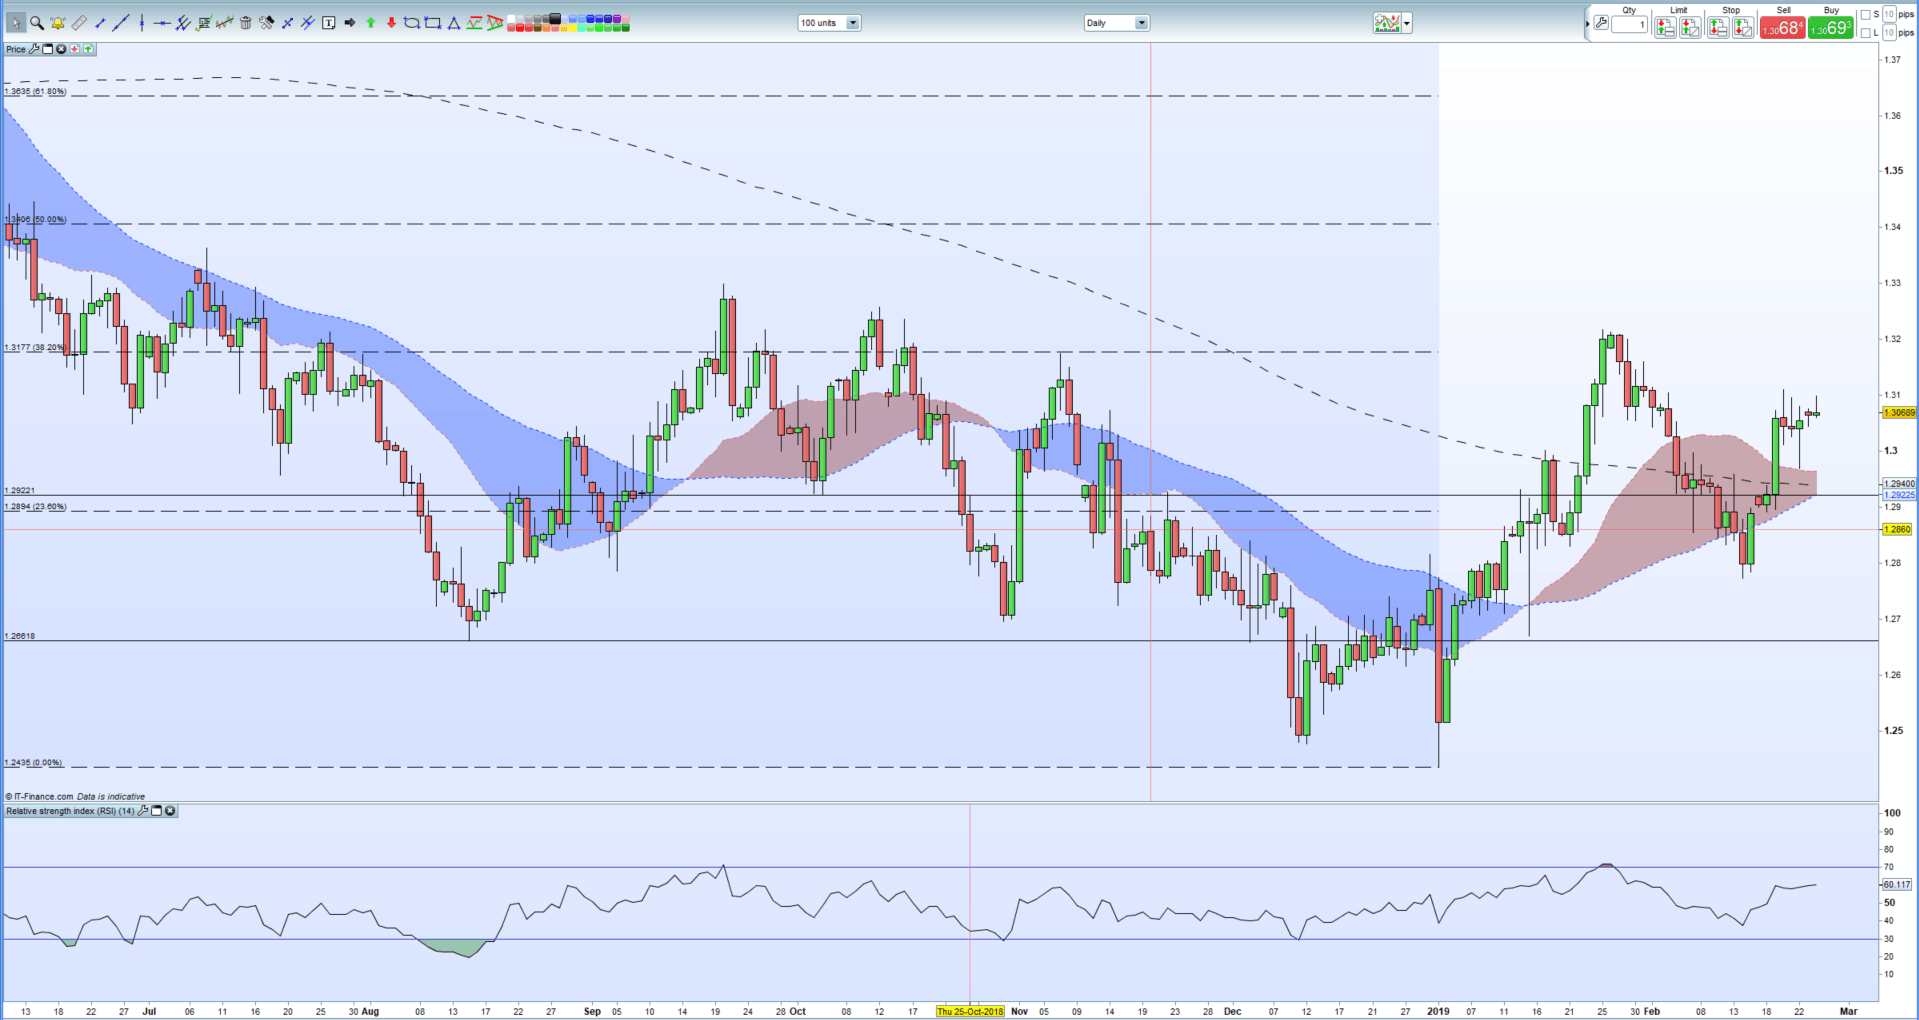Select the triangle channel pattern tool
1919x1020 pixels.
coord(495,23)
